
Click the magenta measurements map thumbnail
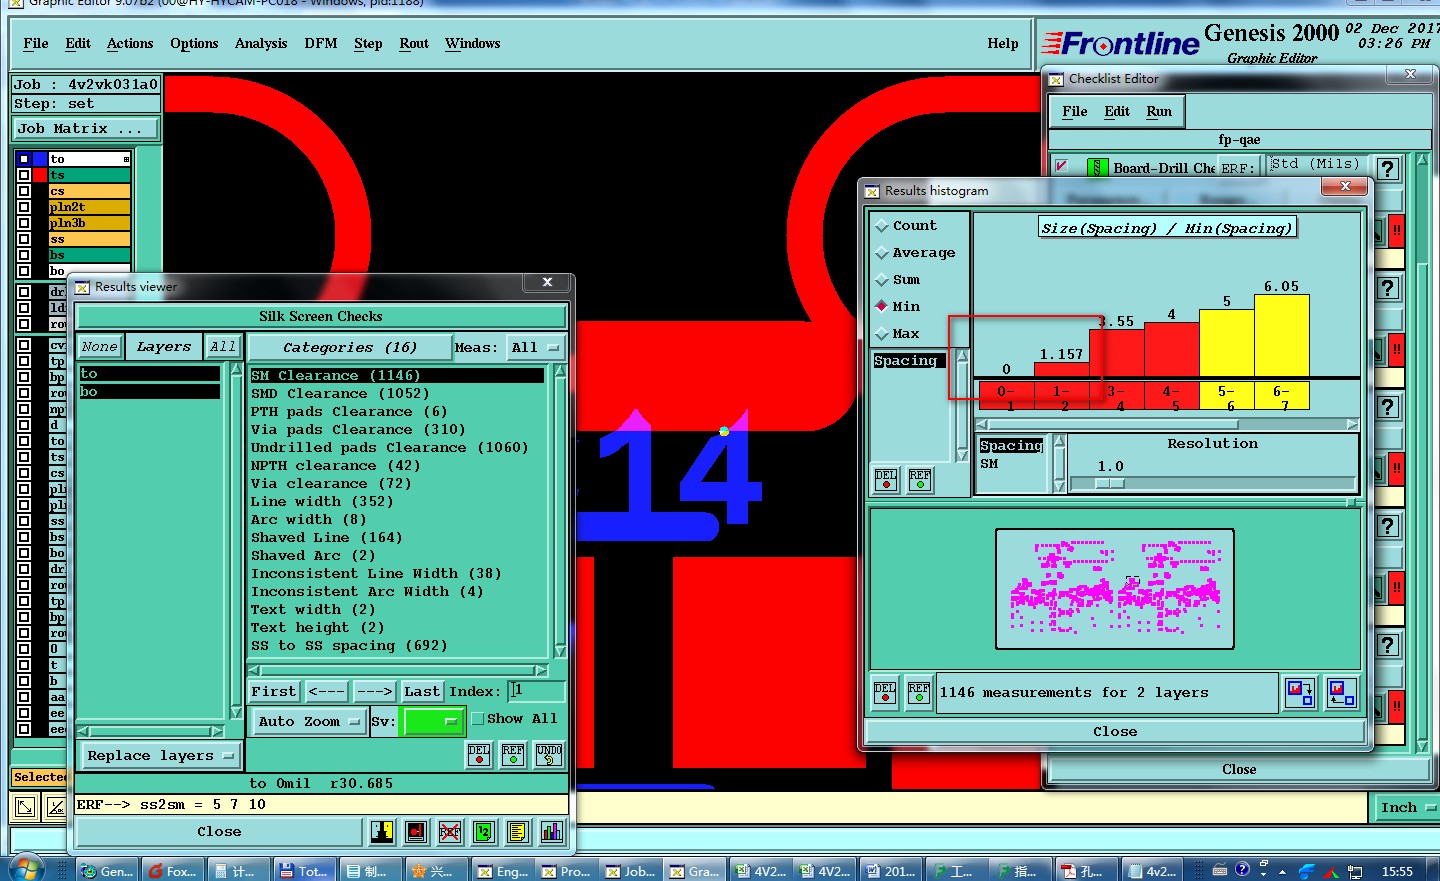tap(1115, 589)
